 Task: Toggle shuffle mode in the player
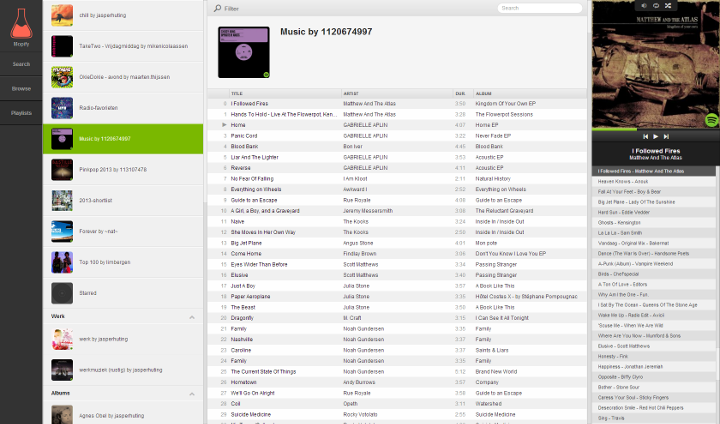coord(667,6)
